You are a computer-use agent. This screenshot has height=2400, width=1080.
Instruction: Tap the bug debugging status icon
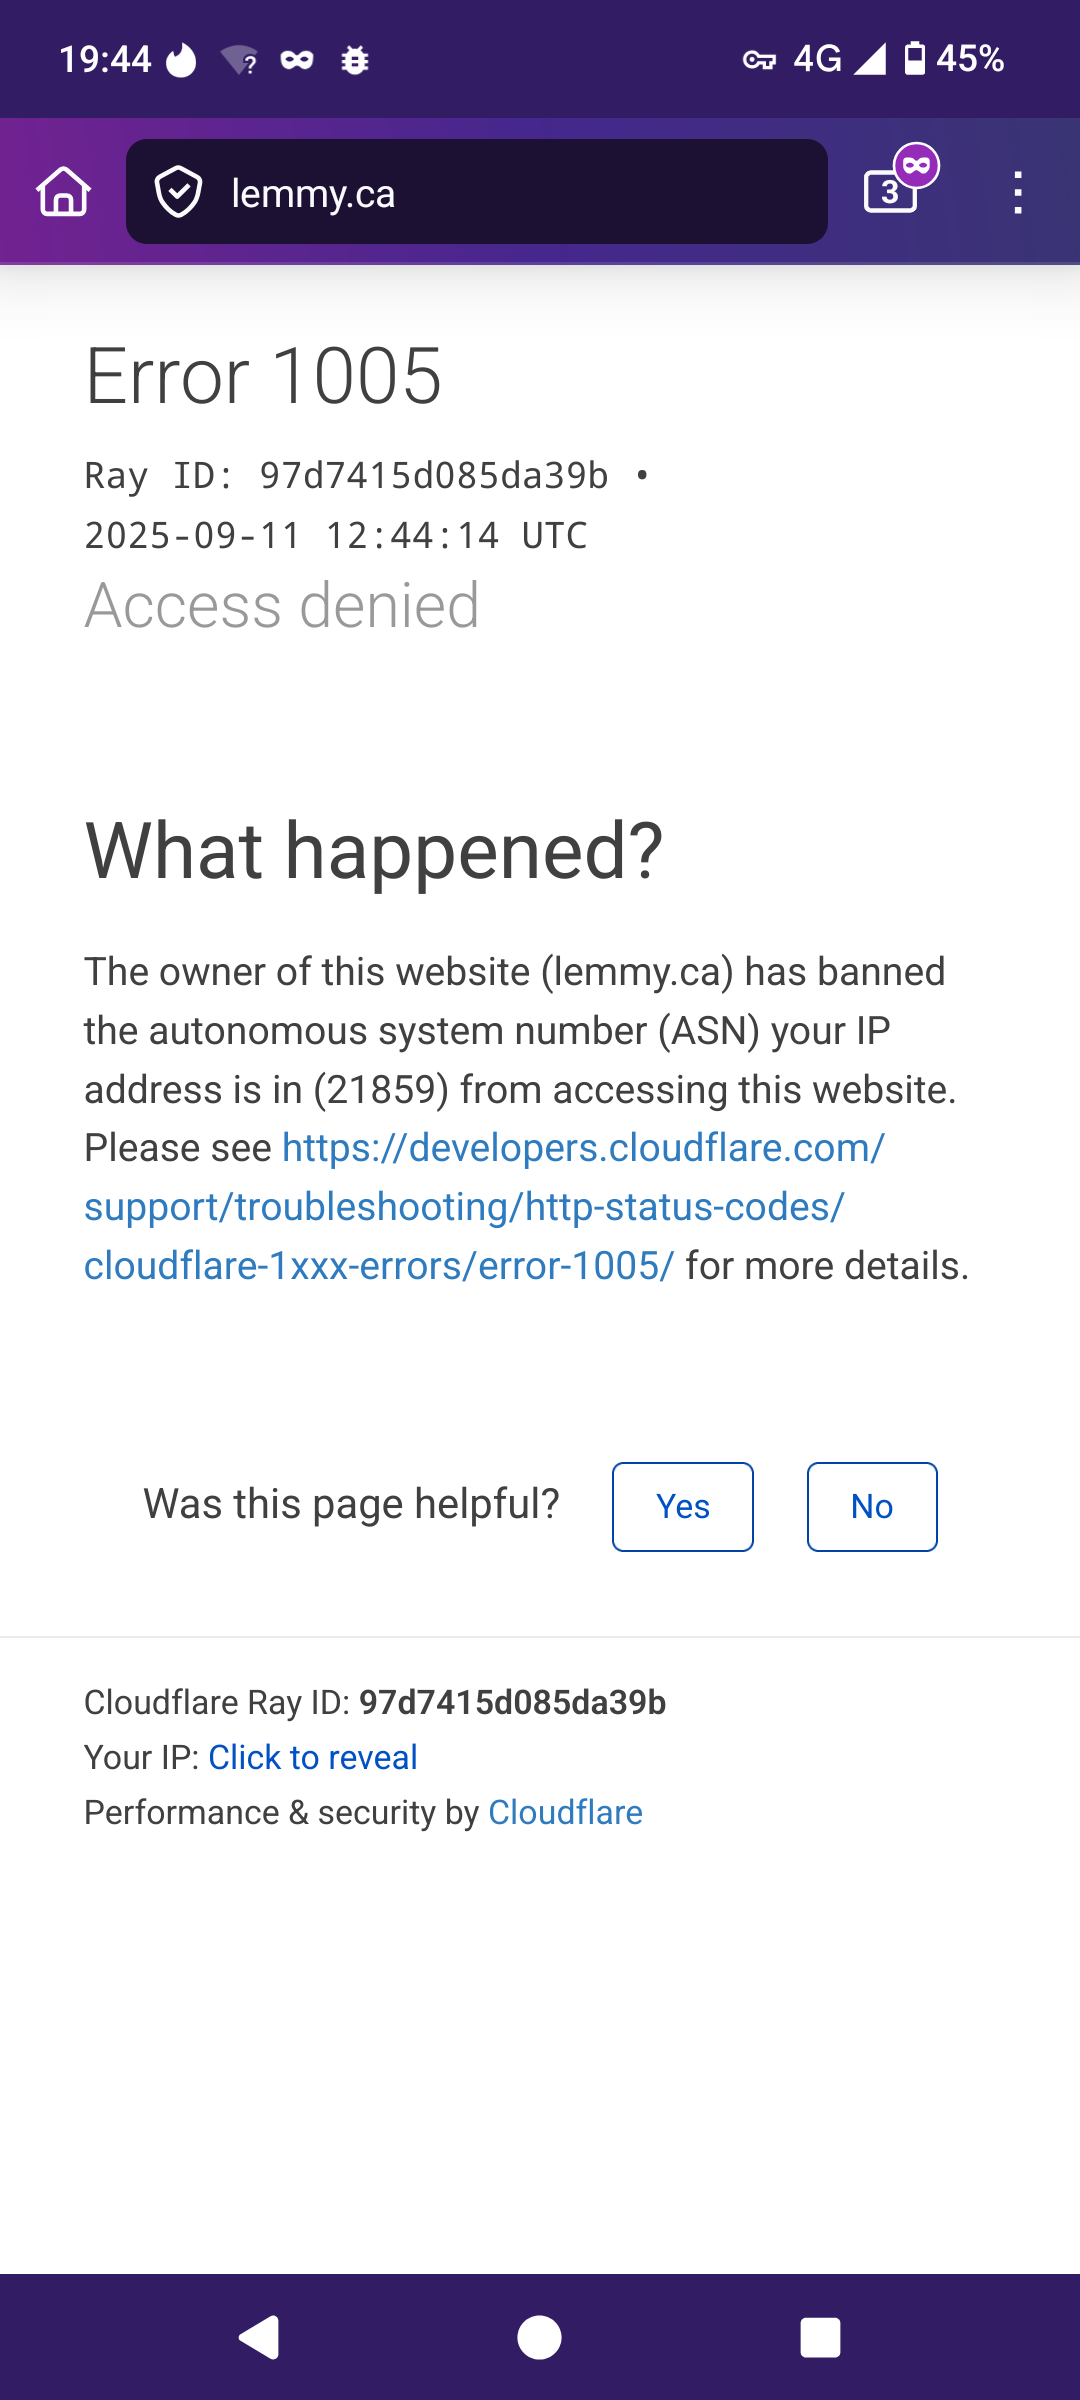tap(355, 60)
